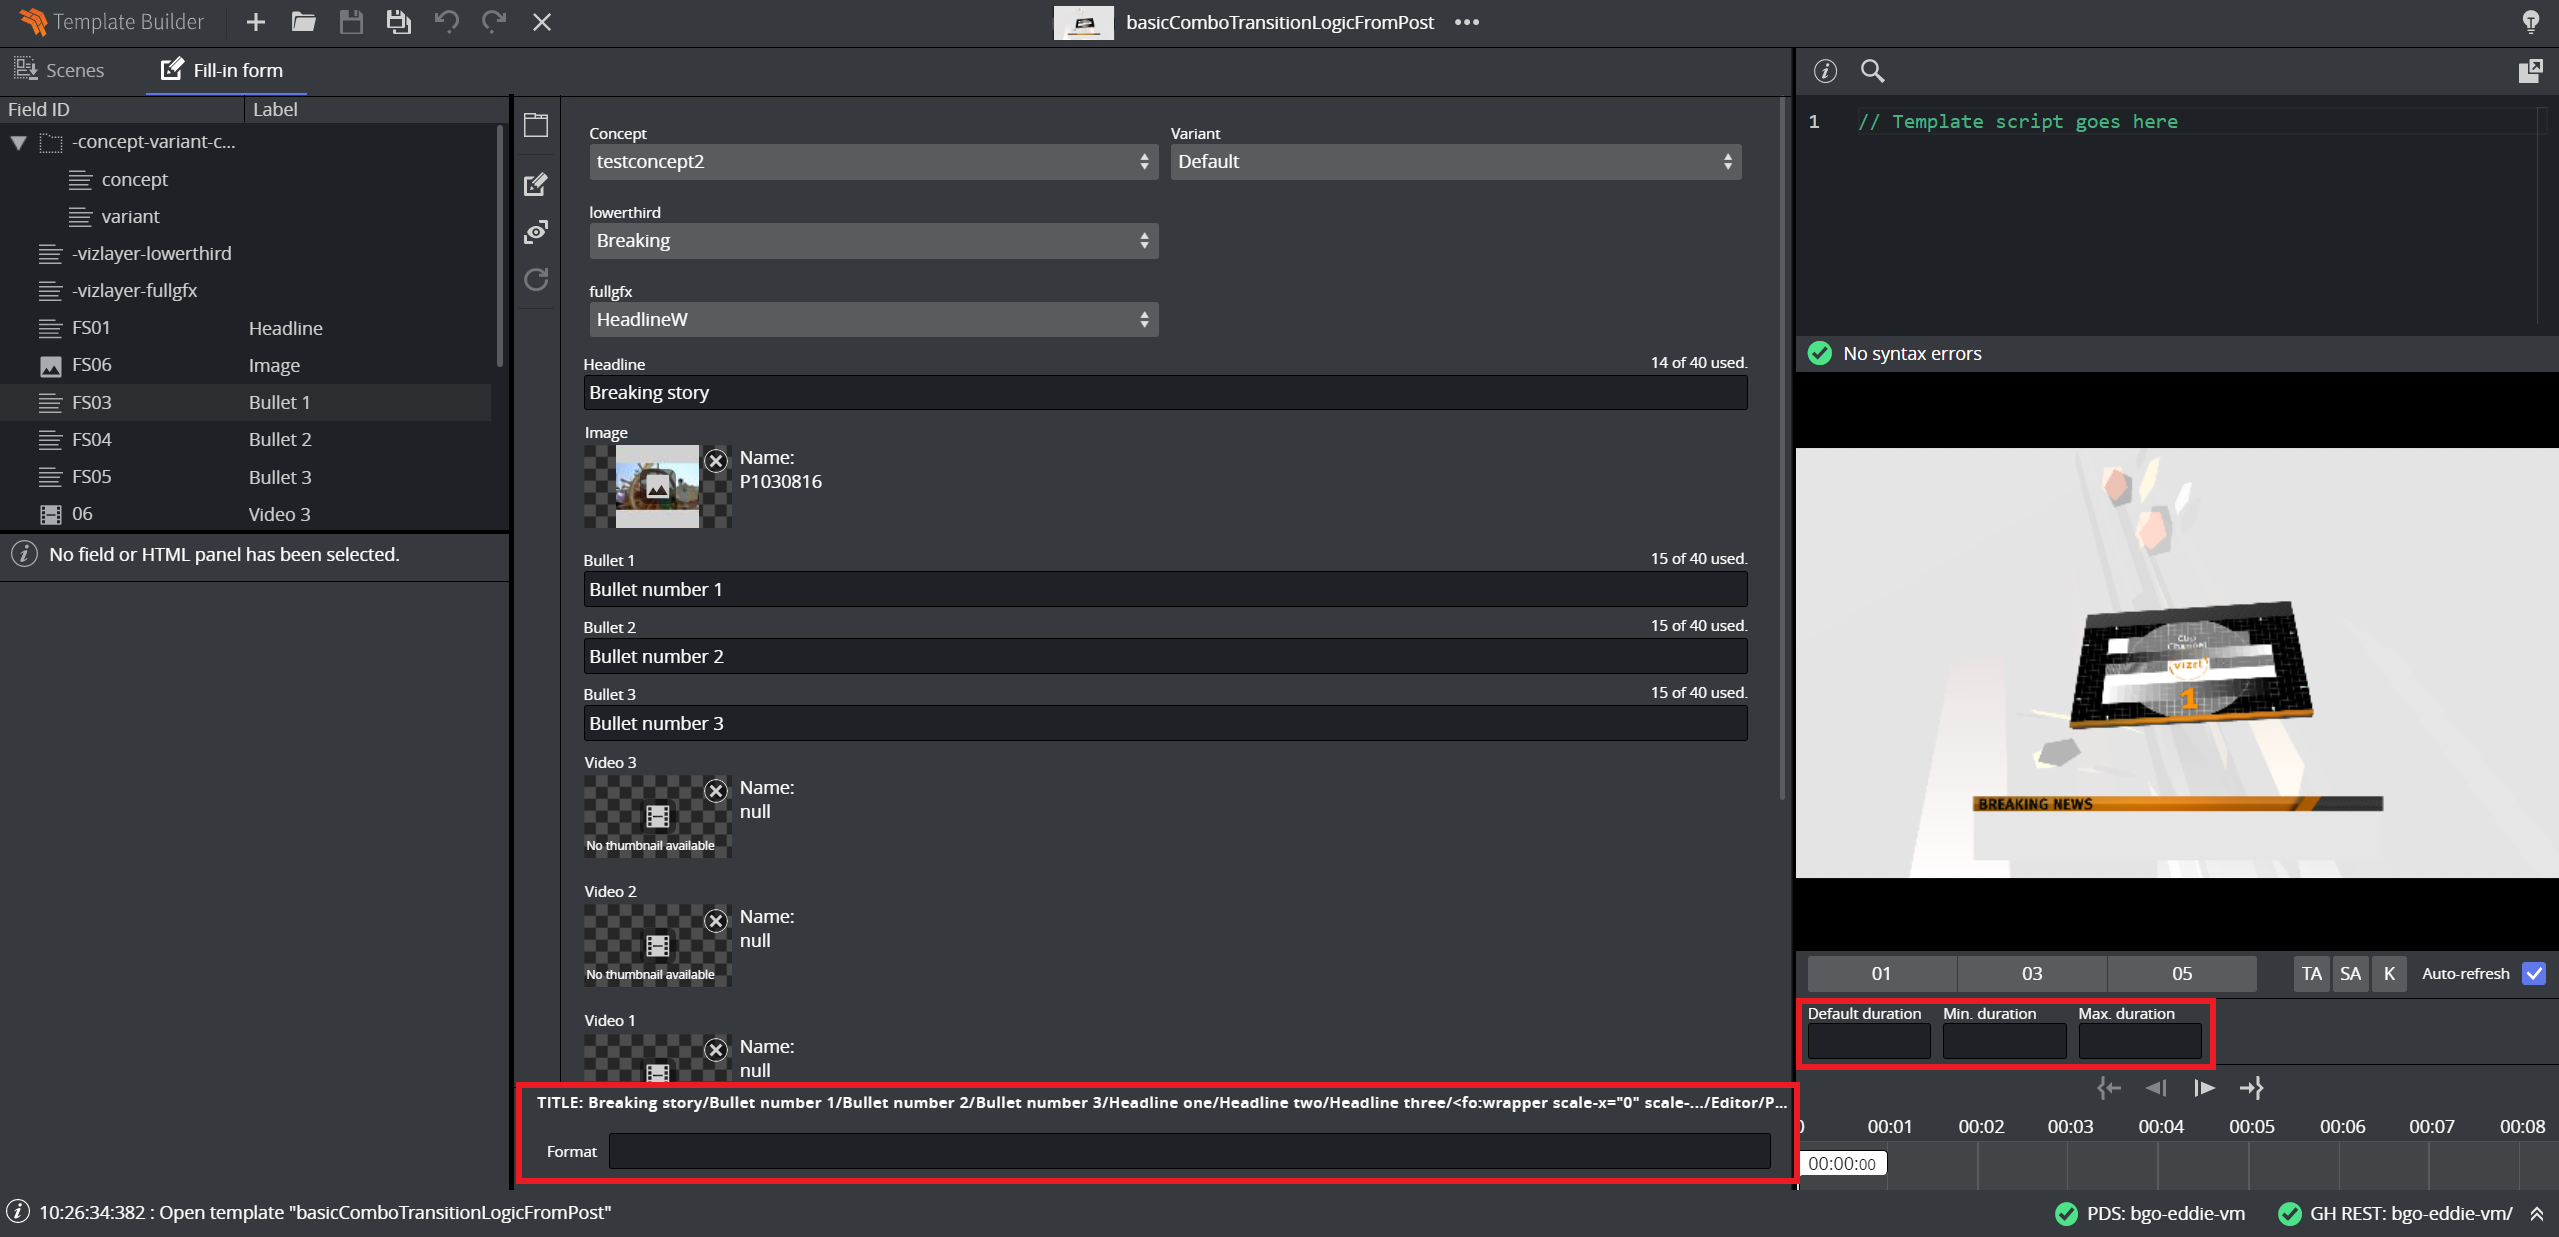The height and width of the screenshot is (1237, 2559).
Task: Remove the P1030816 image with its X button
Action: coord(716,461)
